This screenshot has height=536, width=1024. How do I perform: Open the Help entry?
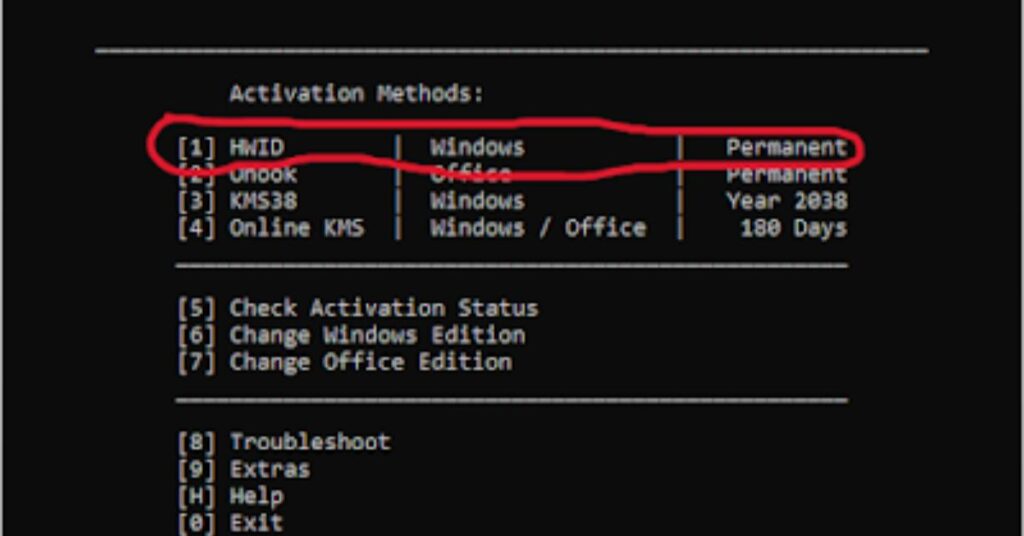[257, 497]
